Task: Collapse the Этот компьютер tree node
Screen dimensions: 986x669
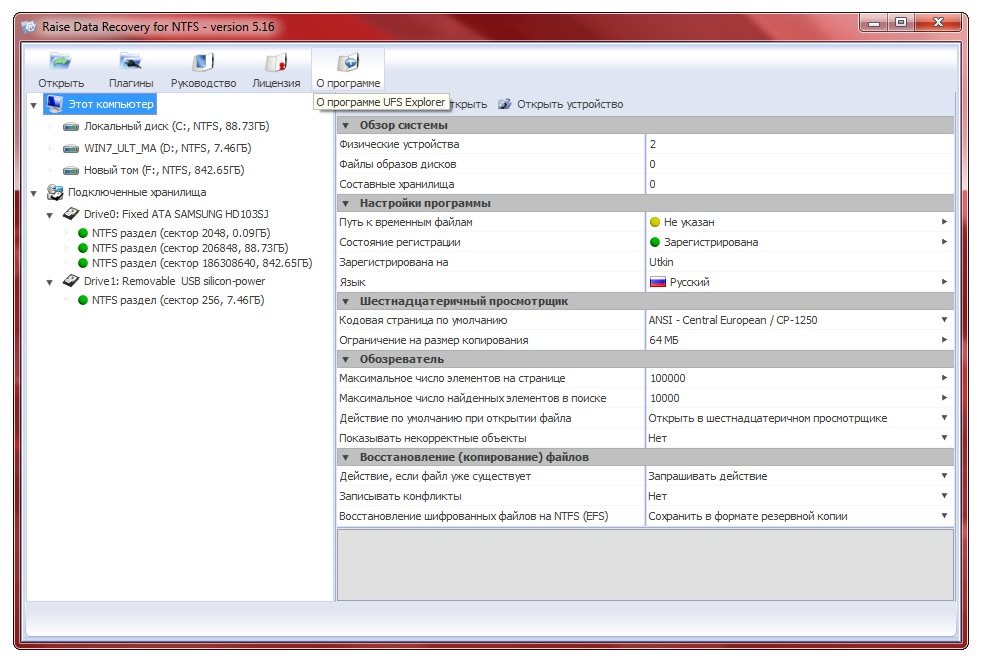Action: [34, 105]
